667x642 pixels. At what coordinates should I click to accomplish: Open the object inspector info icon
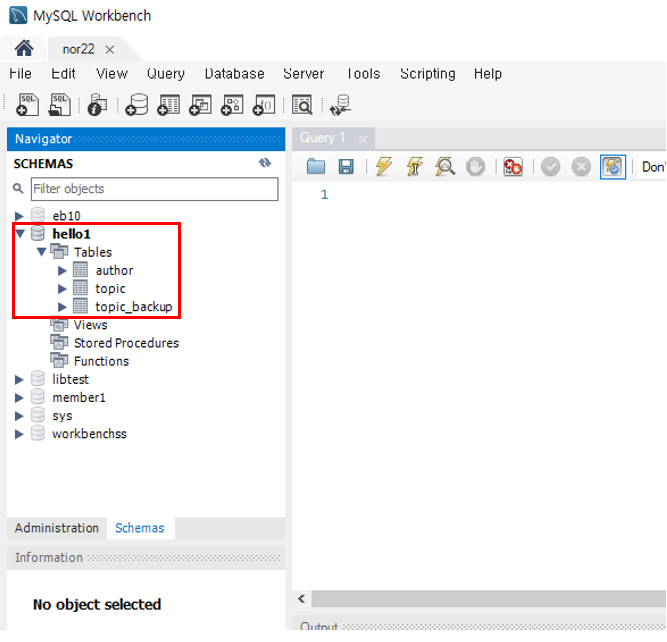[x=97, y=105]
